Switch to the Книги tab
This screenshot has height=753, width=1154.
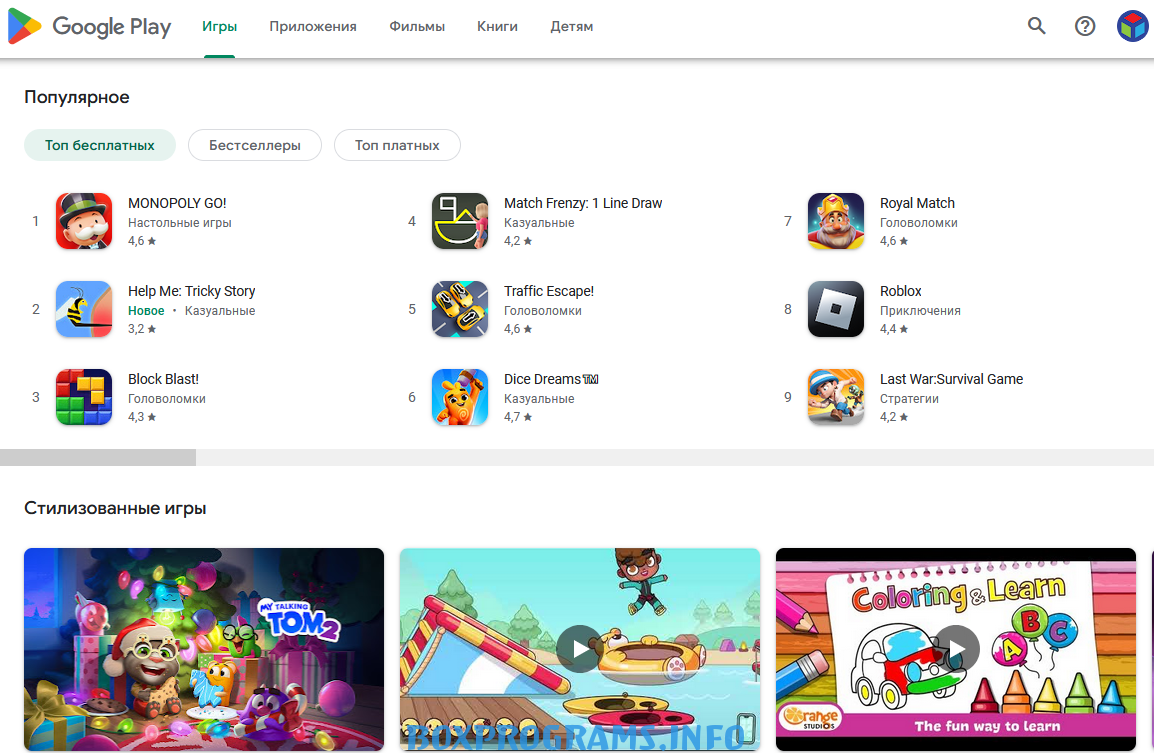click(x=497, y=26)
